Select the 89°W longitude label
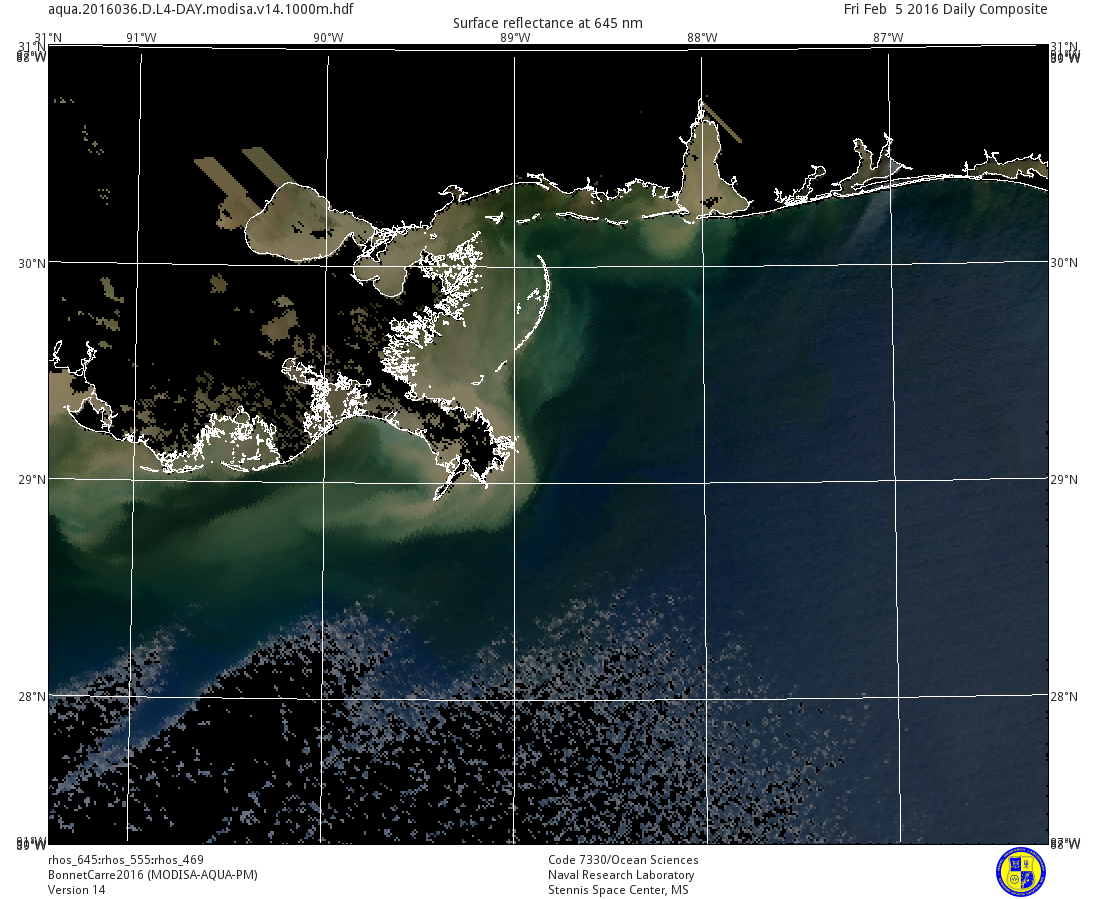The height and width of the screenshot is (899, 1096). [x=514, y=38]
